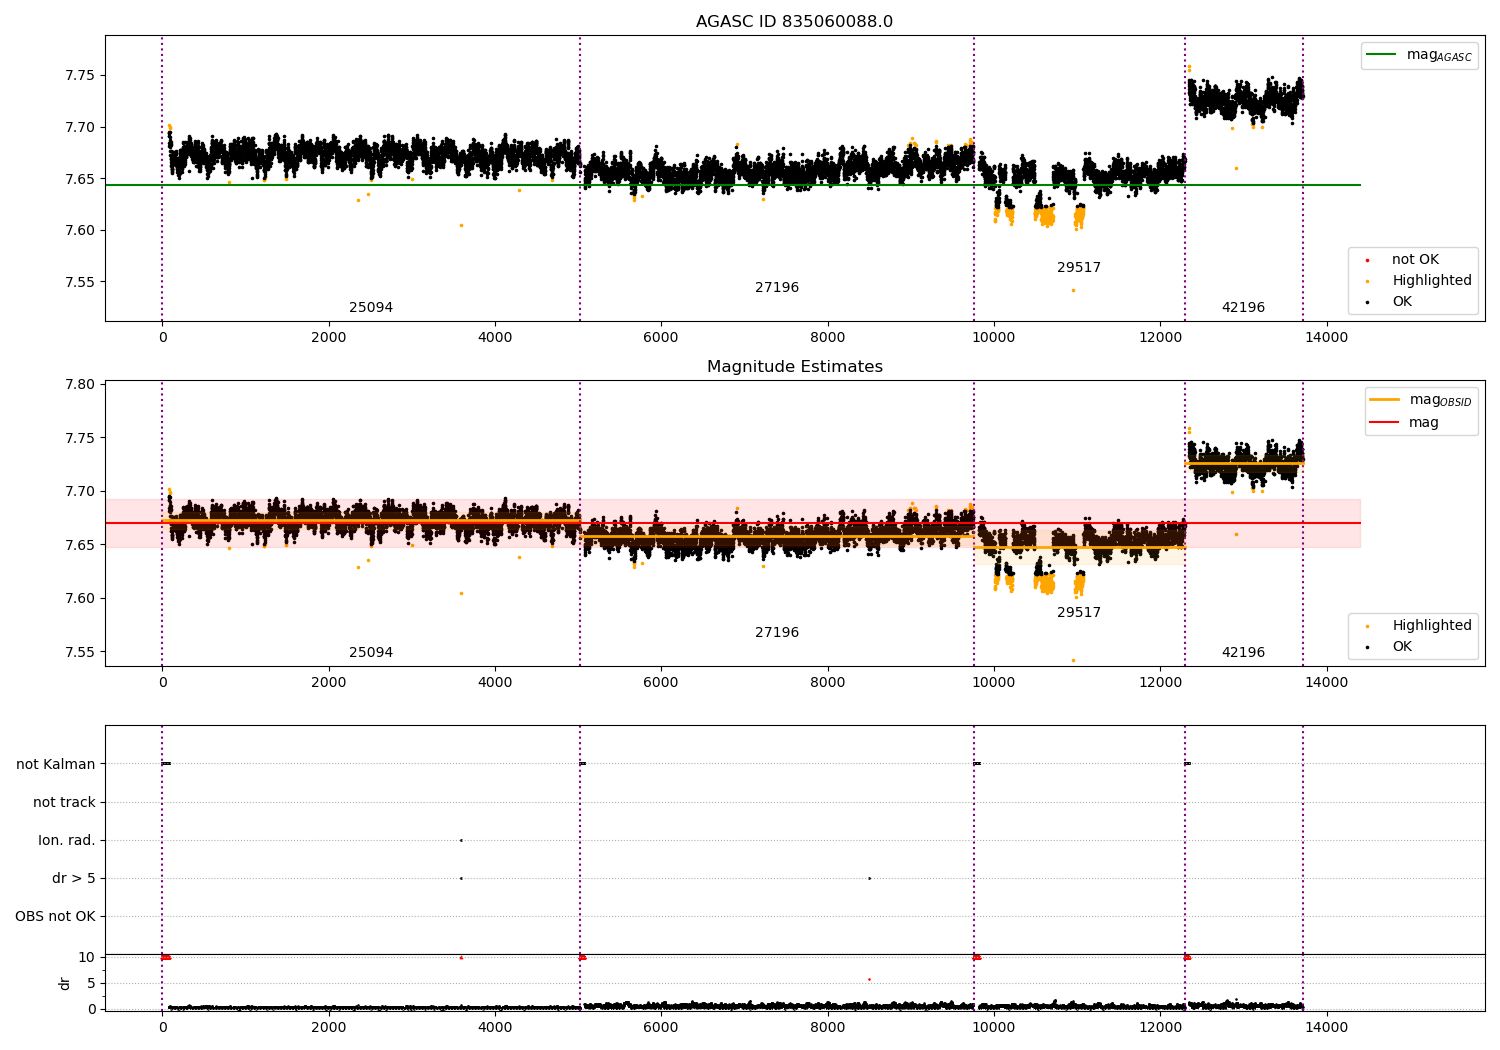Select obsid label 27196 in Magnitude Estimates plot
Screen dimensions: 1500x1050
pos(777,633)
